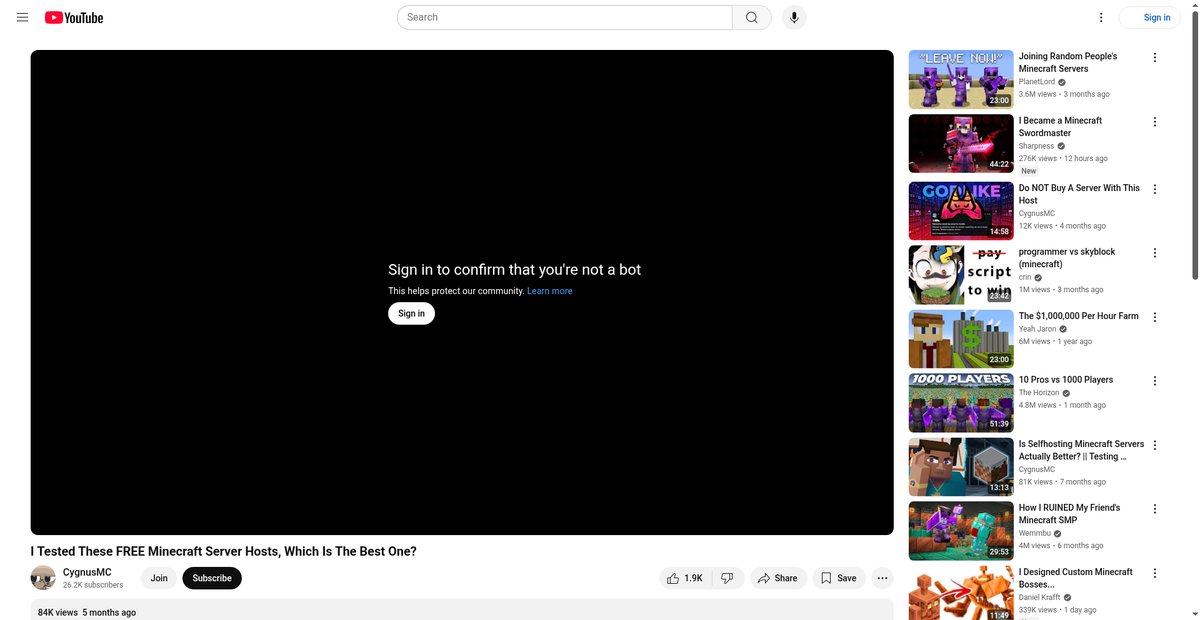Dislike this video

pos(728,578)
